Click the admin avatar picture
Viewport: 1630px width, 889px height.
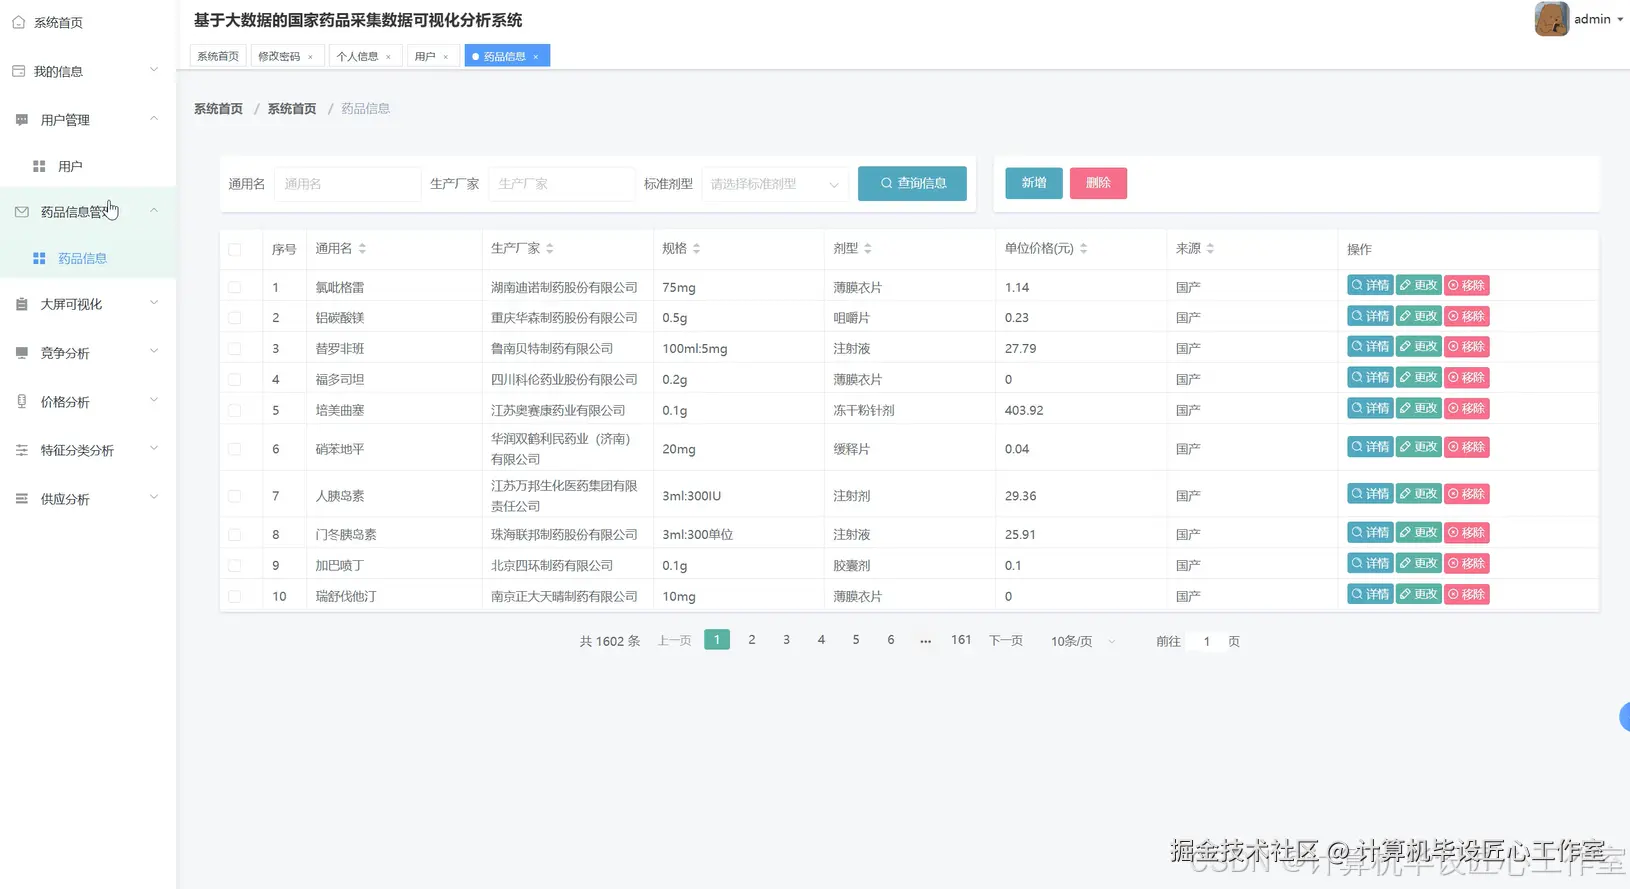click(x=1551, y=19)
